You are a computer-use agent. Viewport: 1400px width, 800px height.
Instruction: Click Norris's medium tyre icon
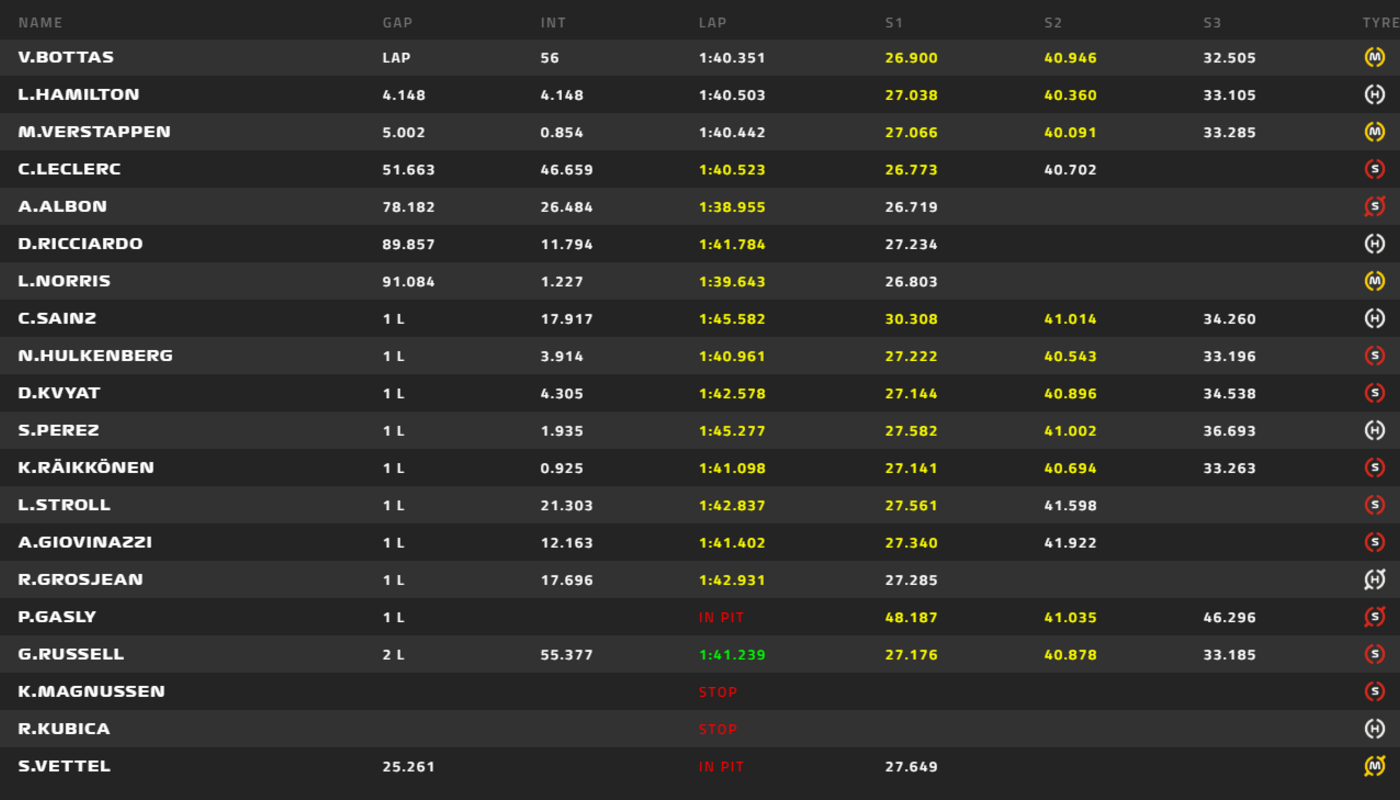point(1374,282)
